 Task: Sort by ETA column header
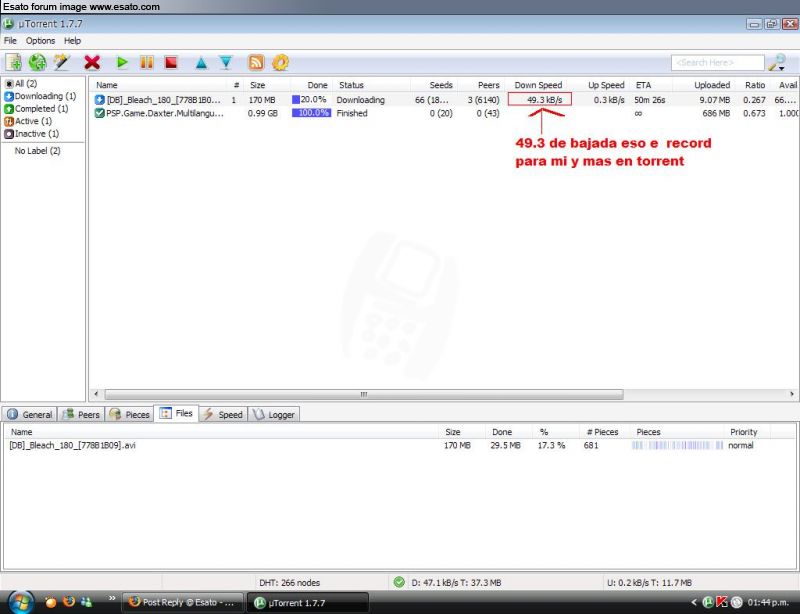click(652, 85)
